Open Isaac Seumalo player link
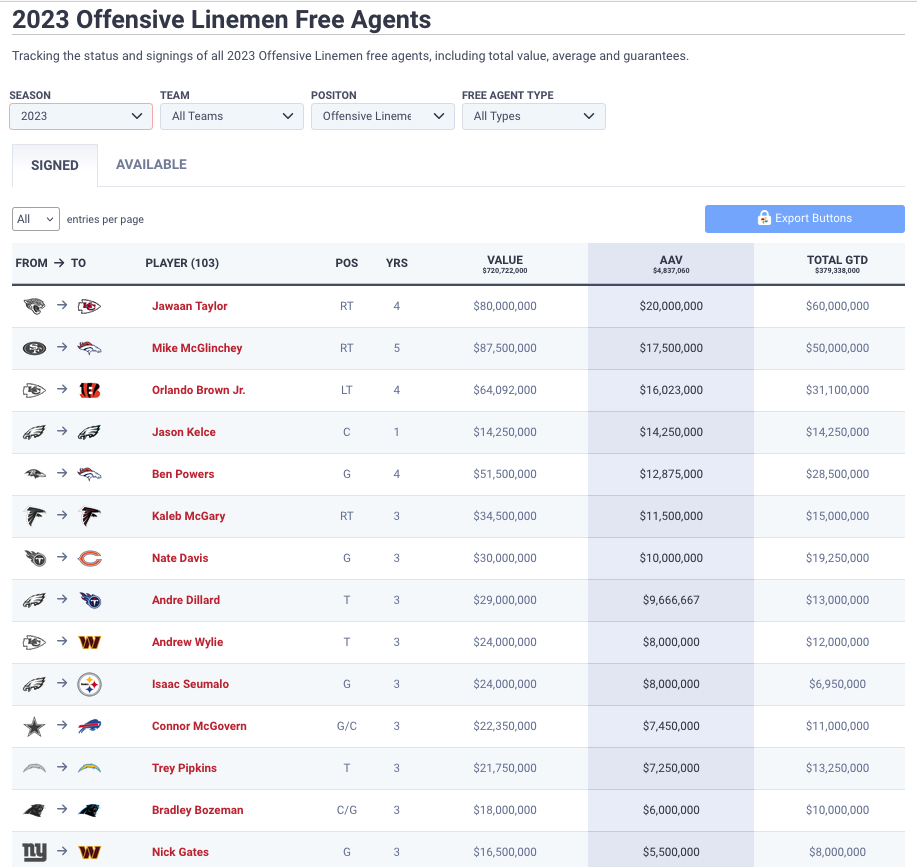This screenshot has width=917, height=867. [190, 684]
